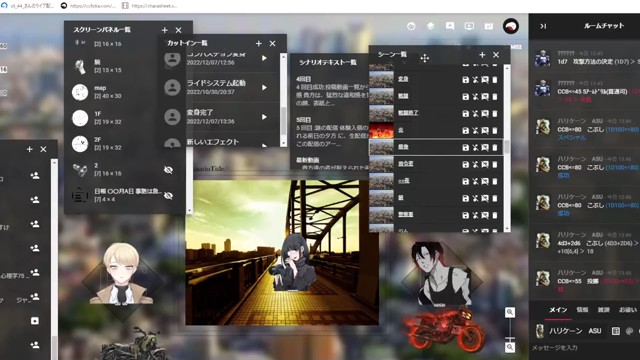Play the ライドシステム起動 cut-in

click(264, 87)
